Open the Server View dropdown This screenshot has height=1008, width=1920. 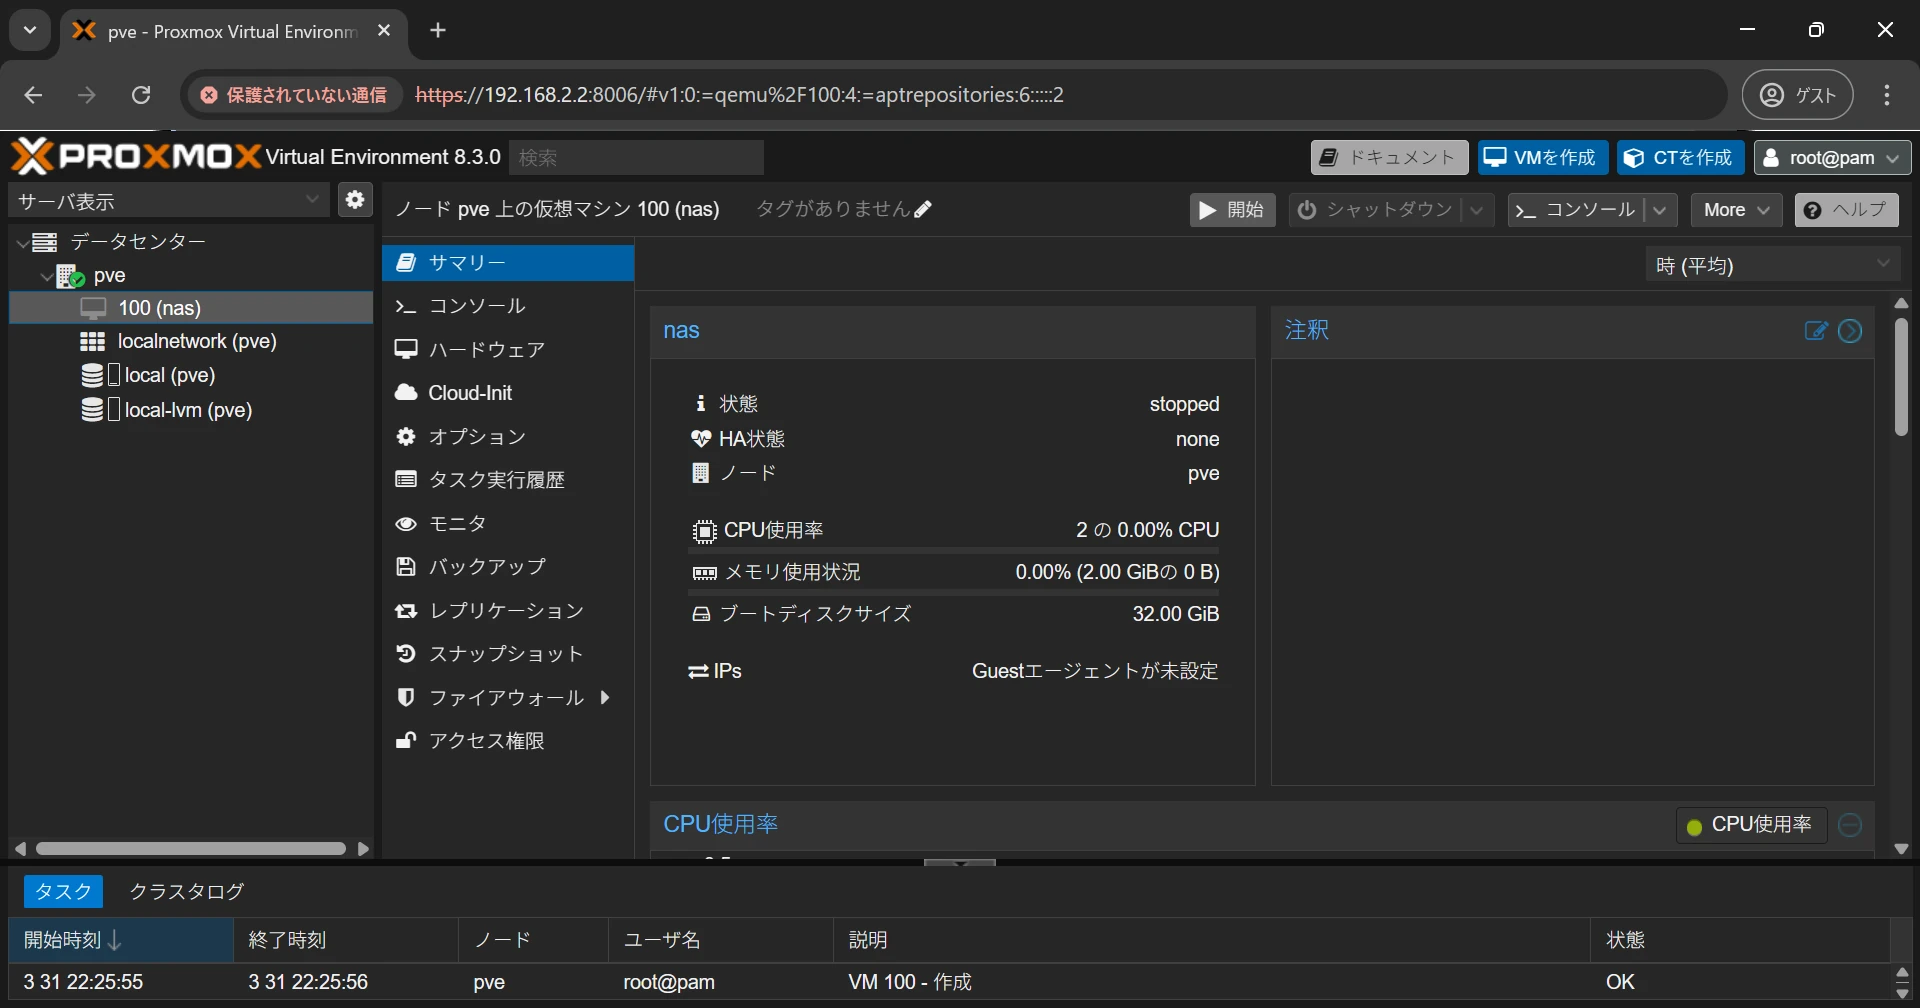pos(170,201)
